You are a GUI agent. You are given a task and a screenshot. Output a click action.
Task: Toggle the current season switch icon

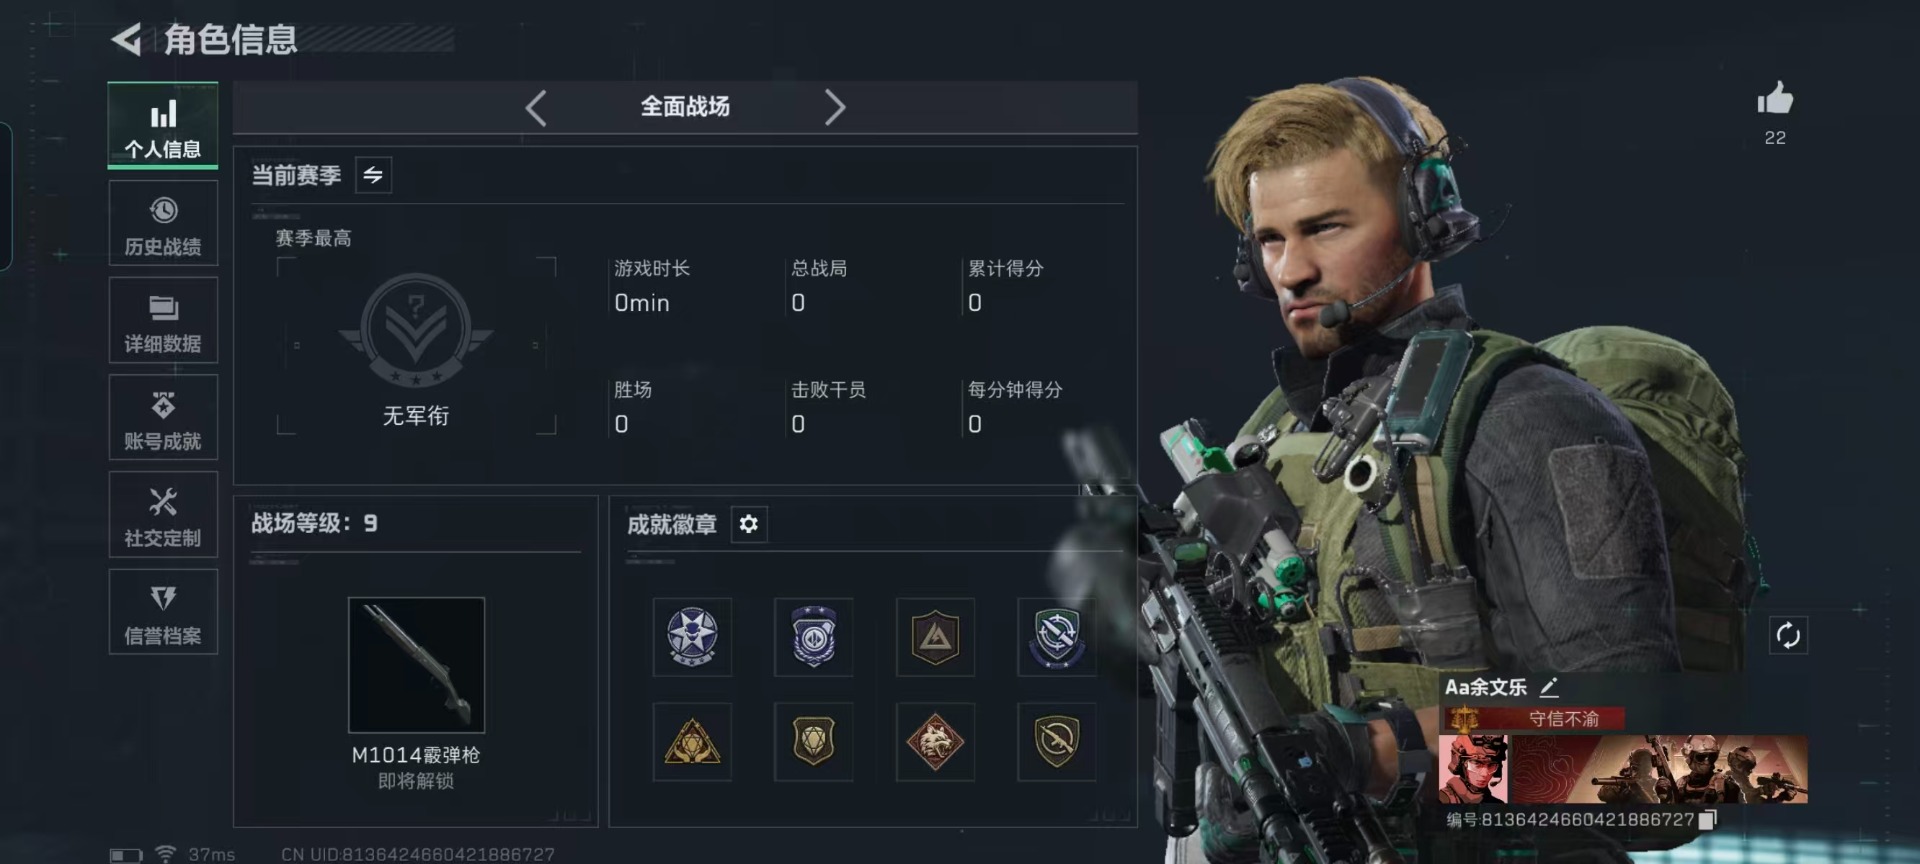pyautogui.click(x=373, y=175)
